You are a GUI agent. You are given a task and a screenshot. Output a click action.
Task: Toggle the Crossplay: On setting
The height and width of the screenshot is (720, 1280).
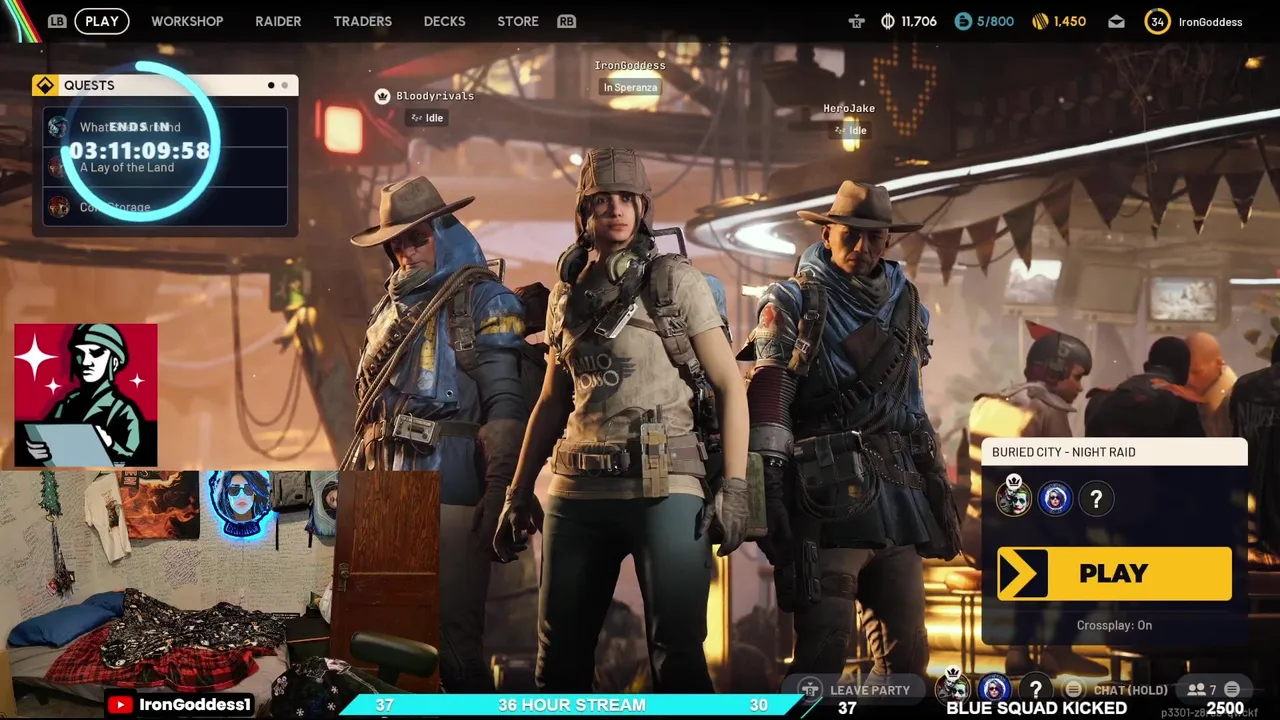point(1114,625)
